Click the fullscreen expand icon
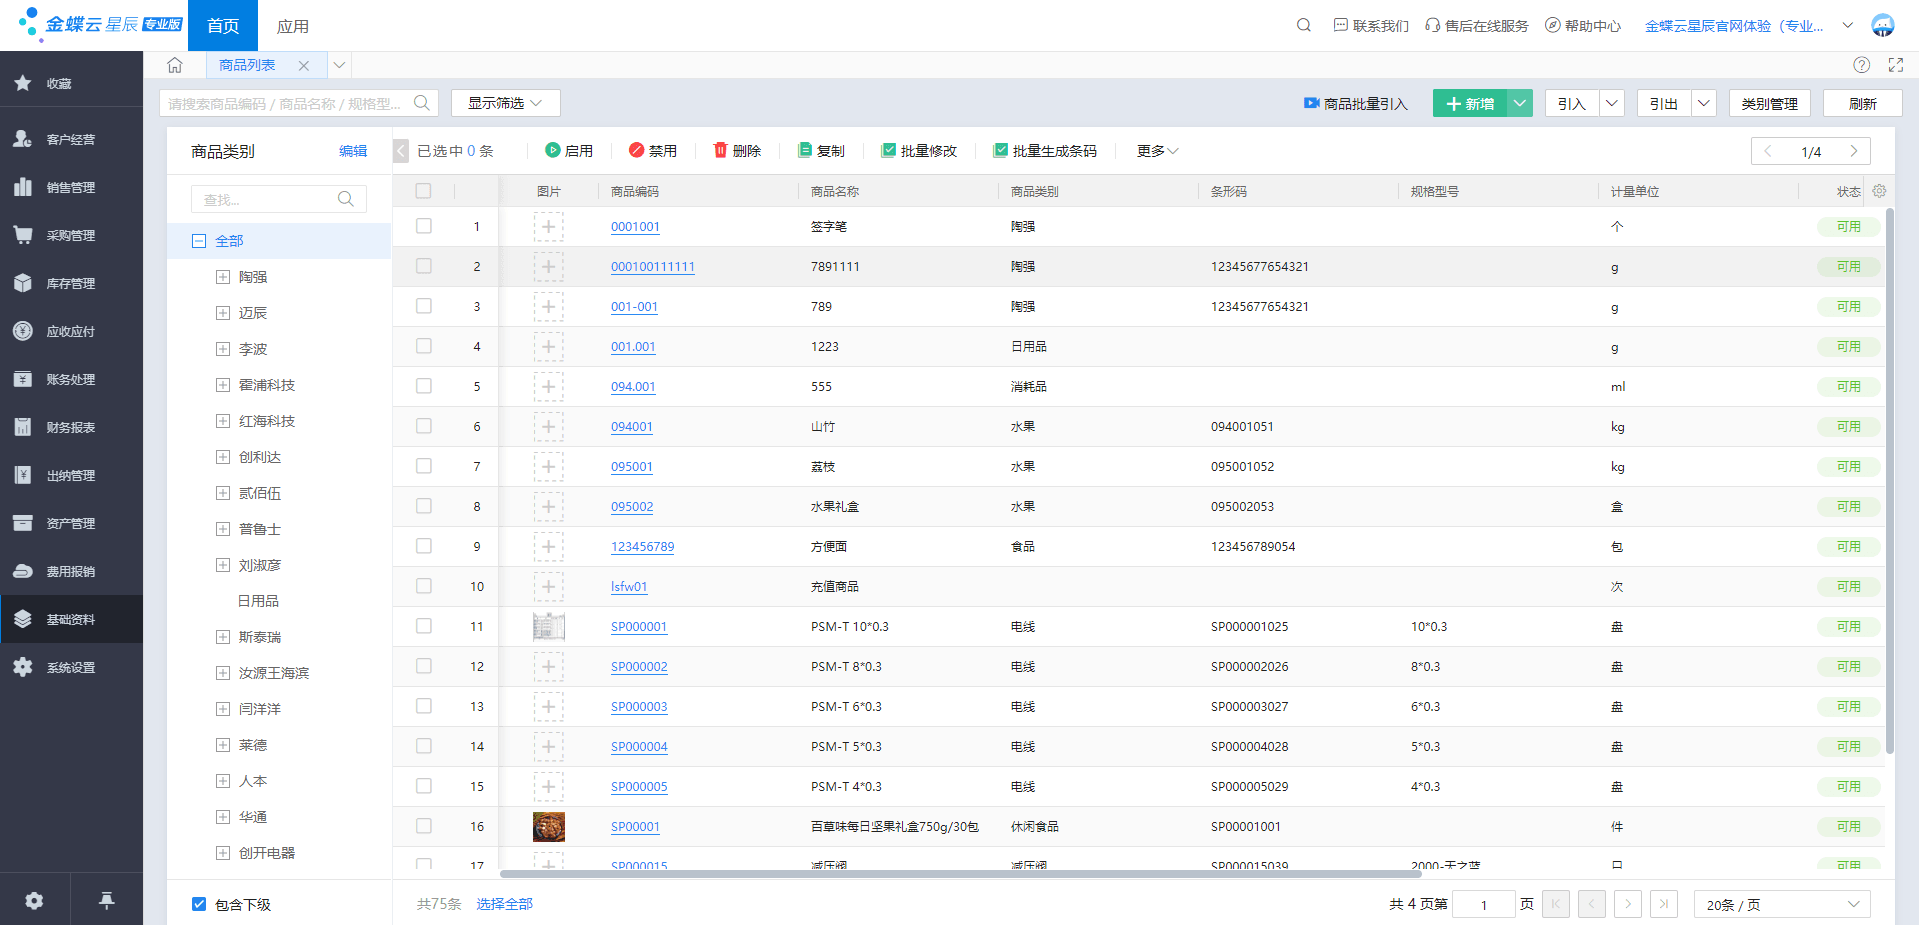 [1895, 65]
